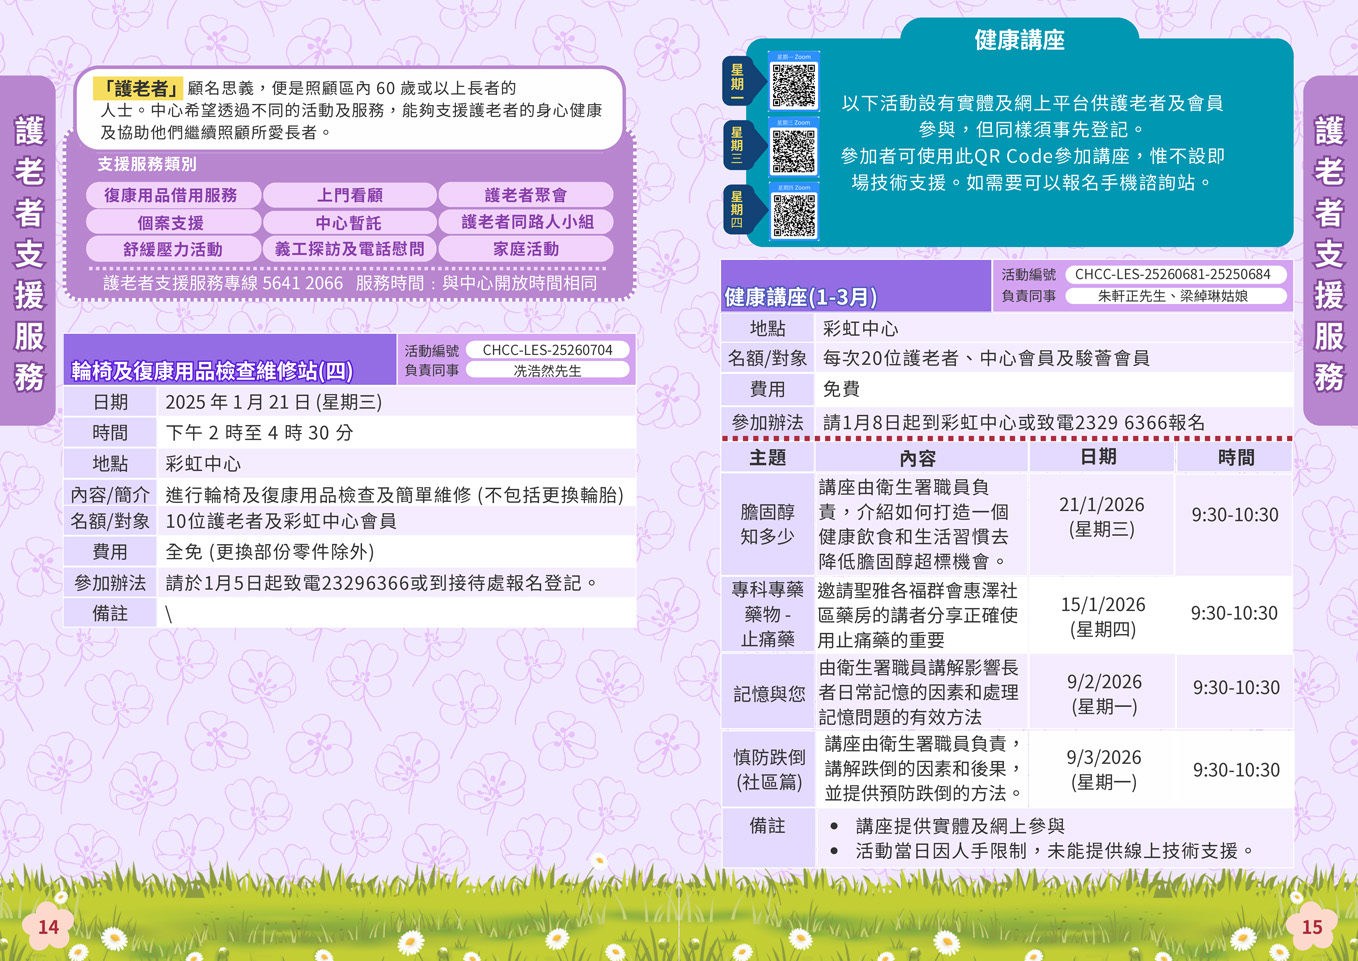Open the 健康講座 header tab

pos(1018,40)
